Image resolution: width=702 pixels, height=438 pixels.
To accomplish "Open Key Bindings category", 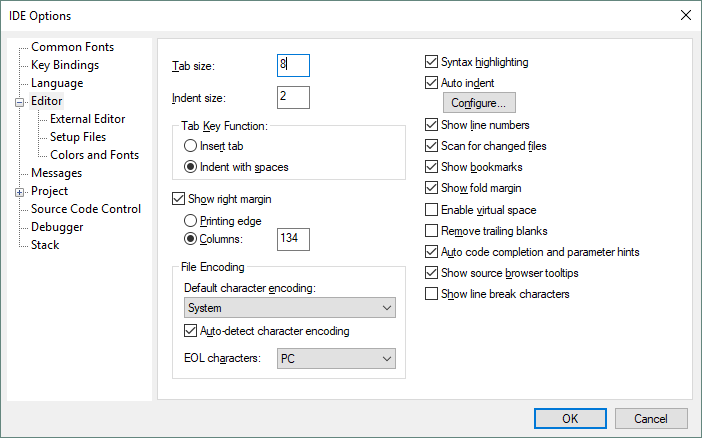I will pos(65,65).
